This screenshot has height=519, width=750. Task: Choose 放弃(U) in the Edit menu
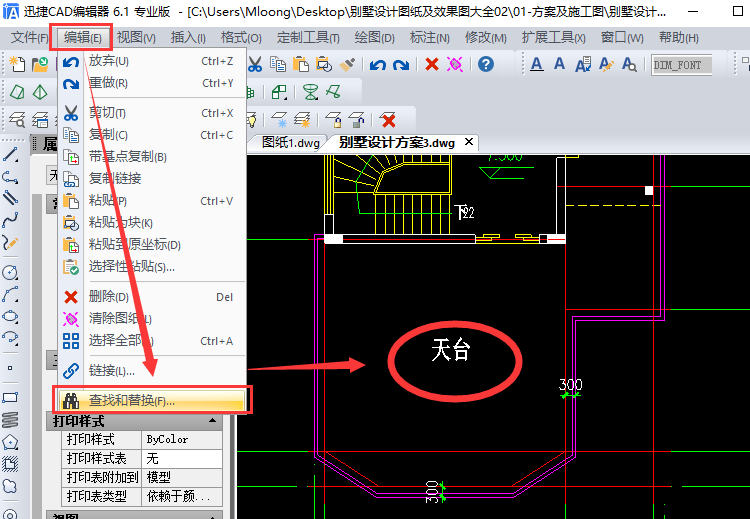tap(152, 61)
